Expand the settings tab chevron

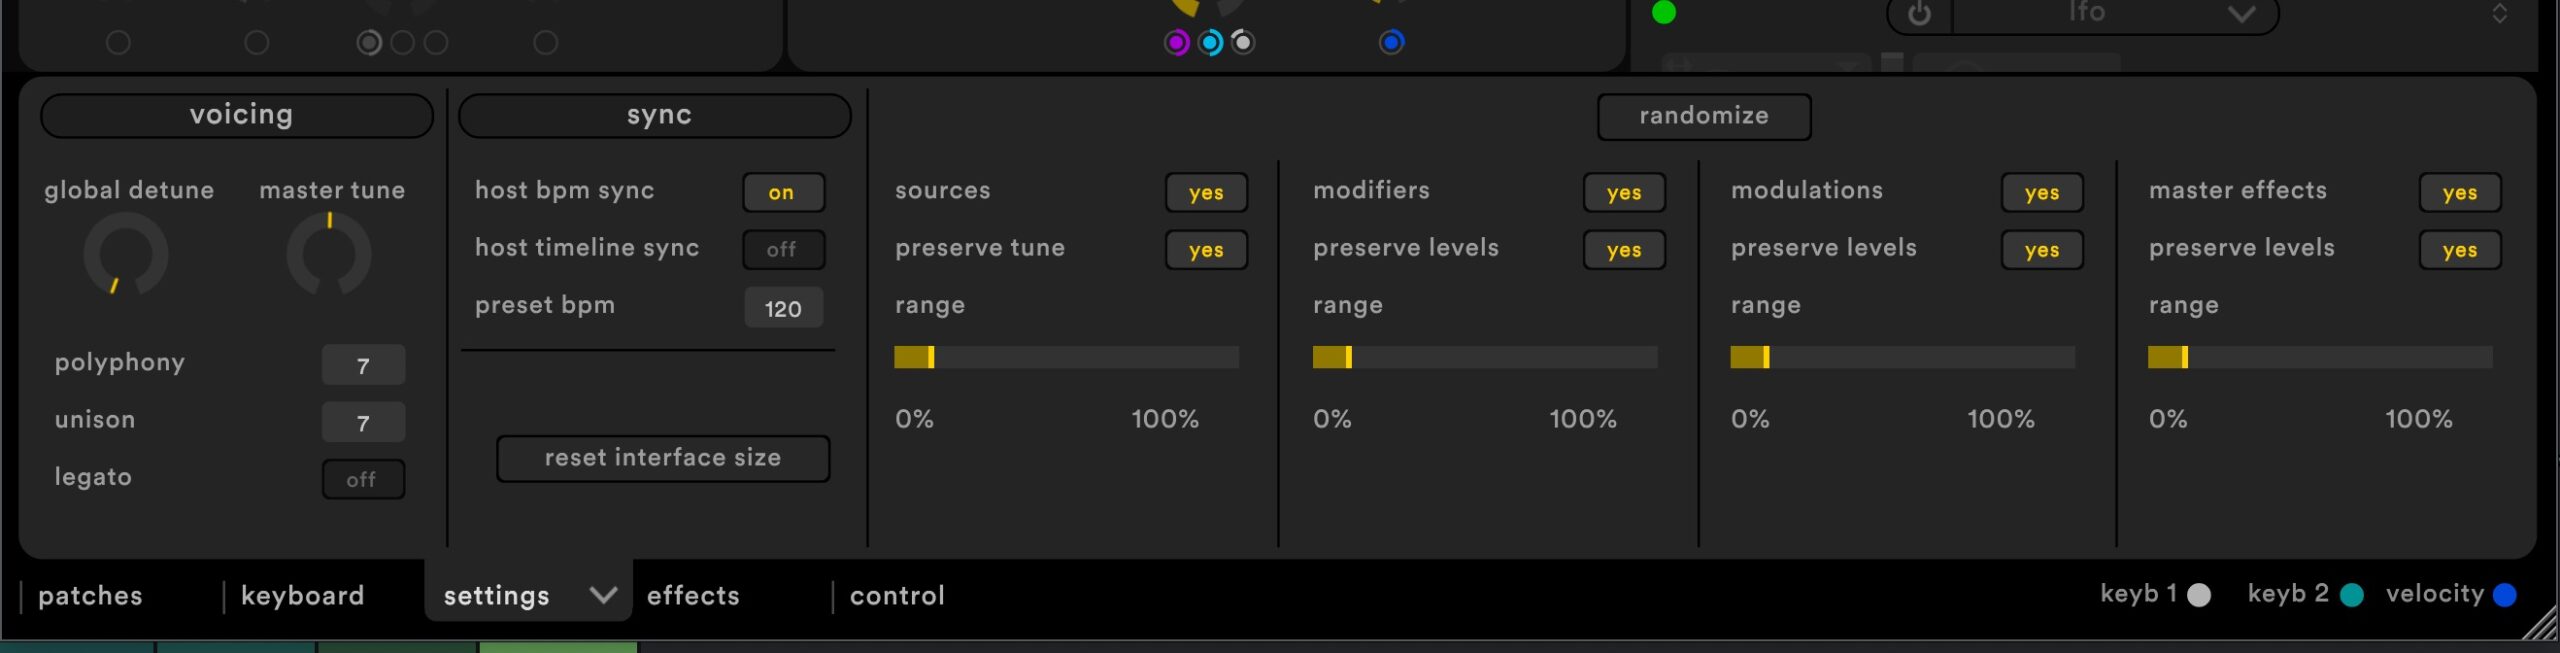(x=603, y=595)
